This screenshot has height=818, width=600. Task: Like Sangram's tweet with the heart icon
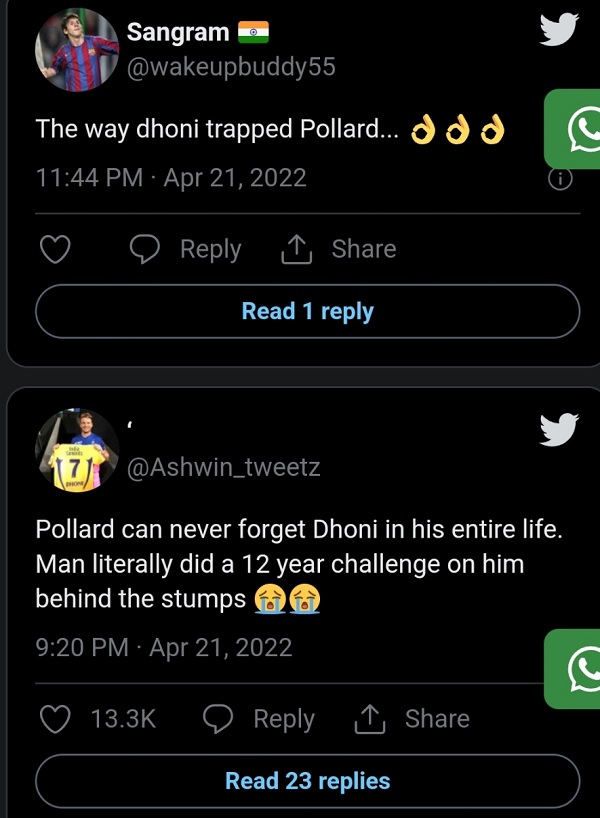click(55, 249)
